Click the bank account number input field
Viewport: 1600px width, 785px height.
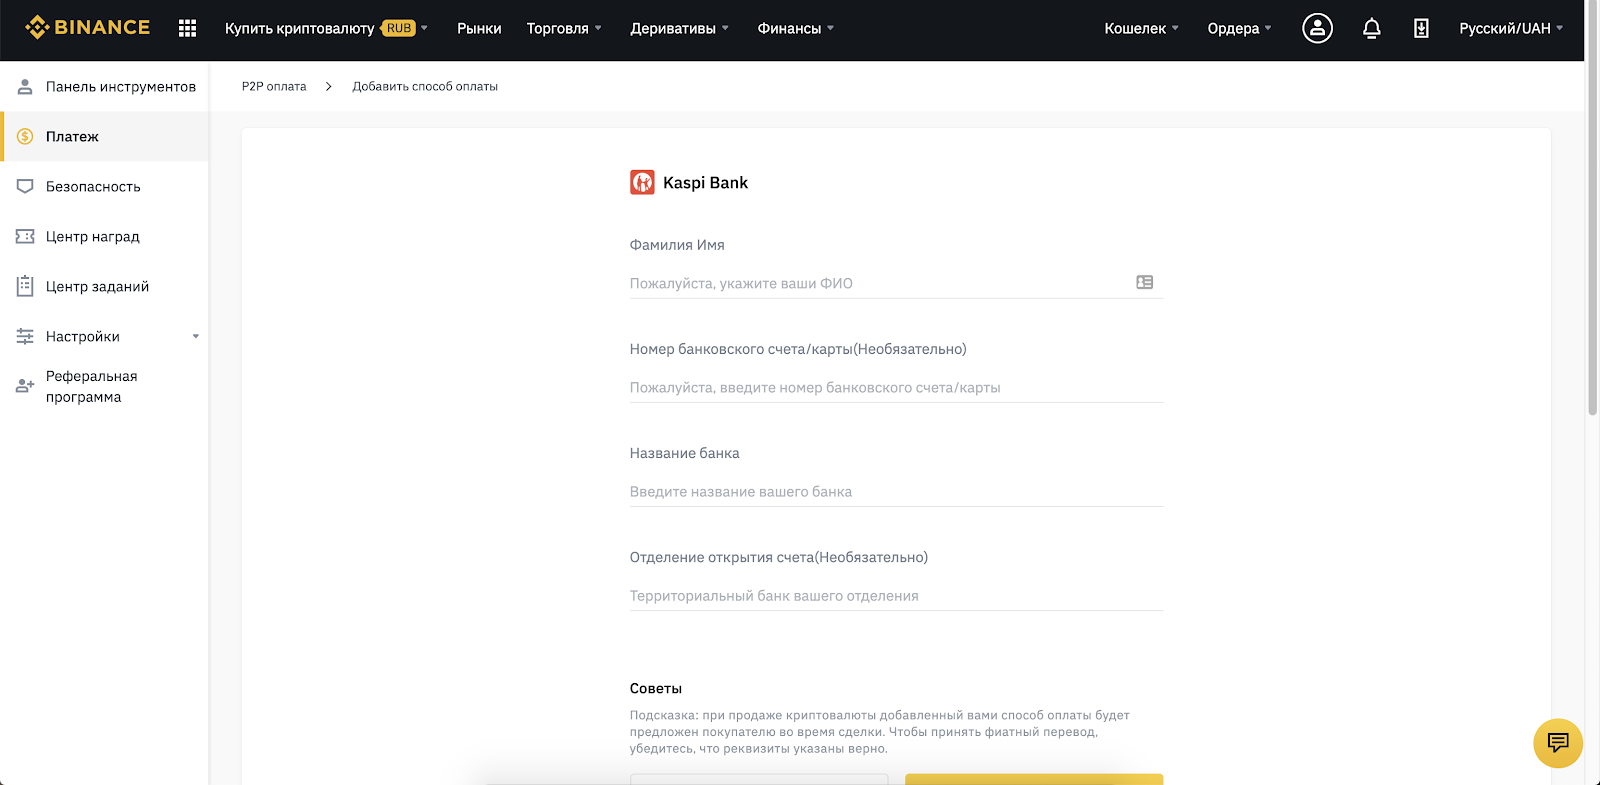[896, 387]
